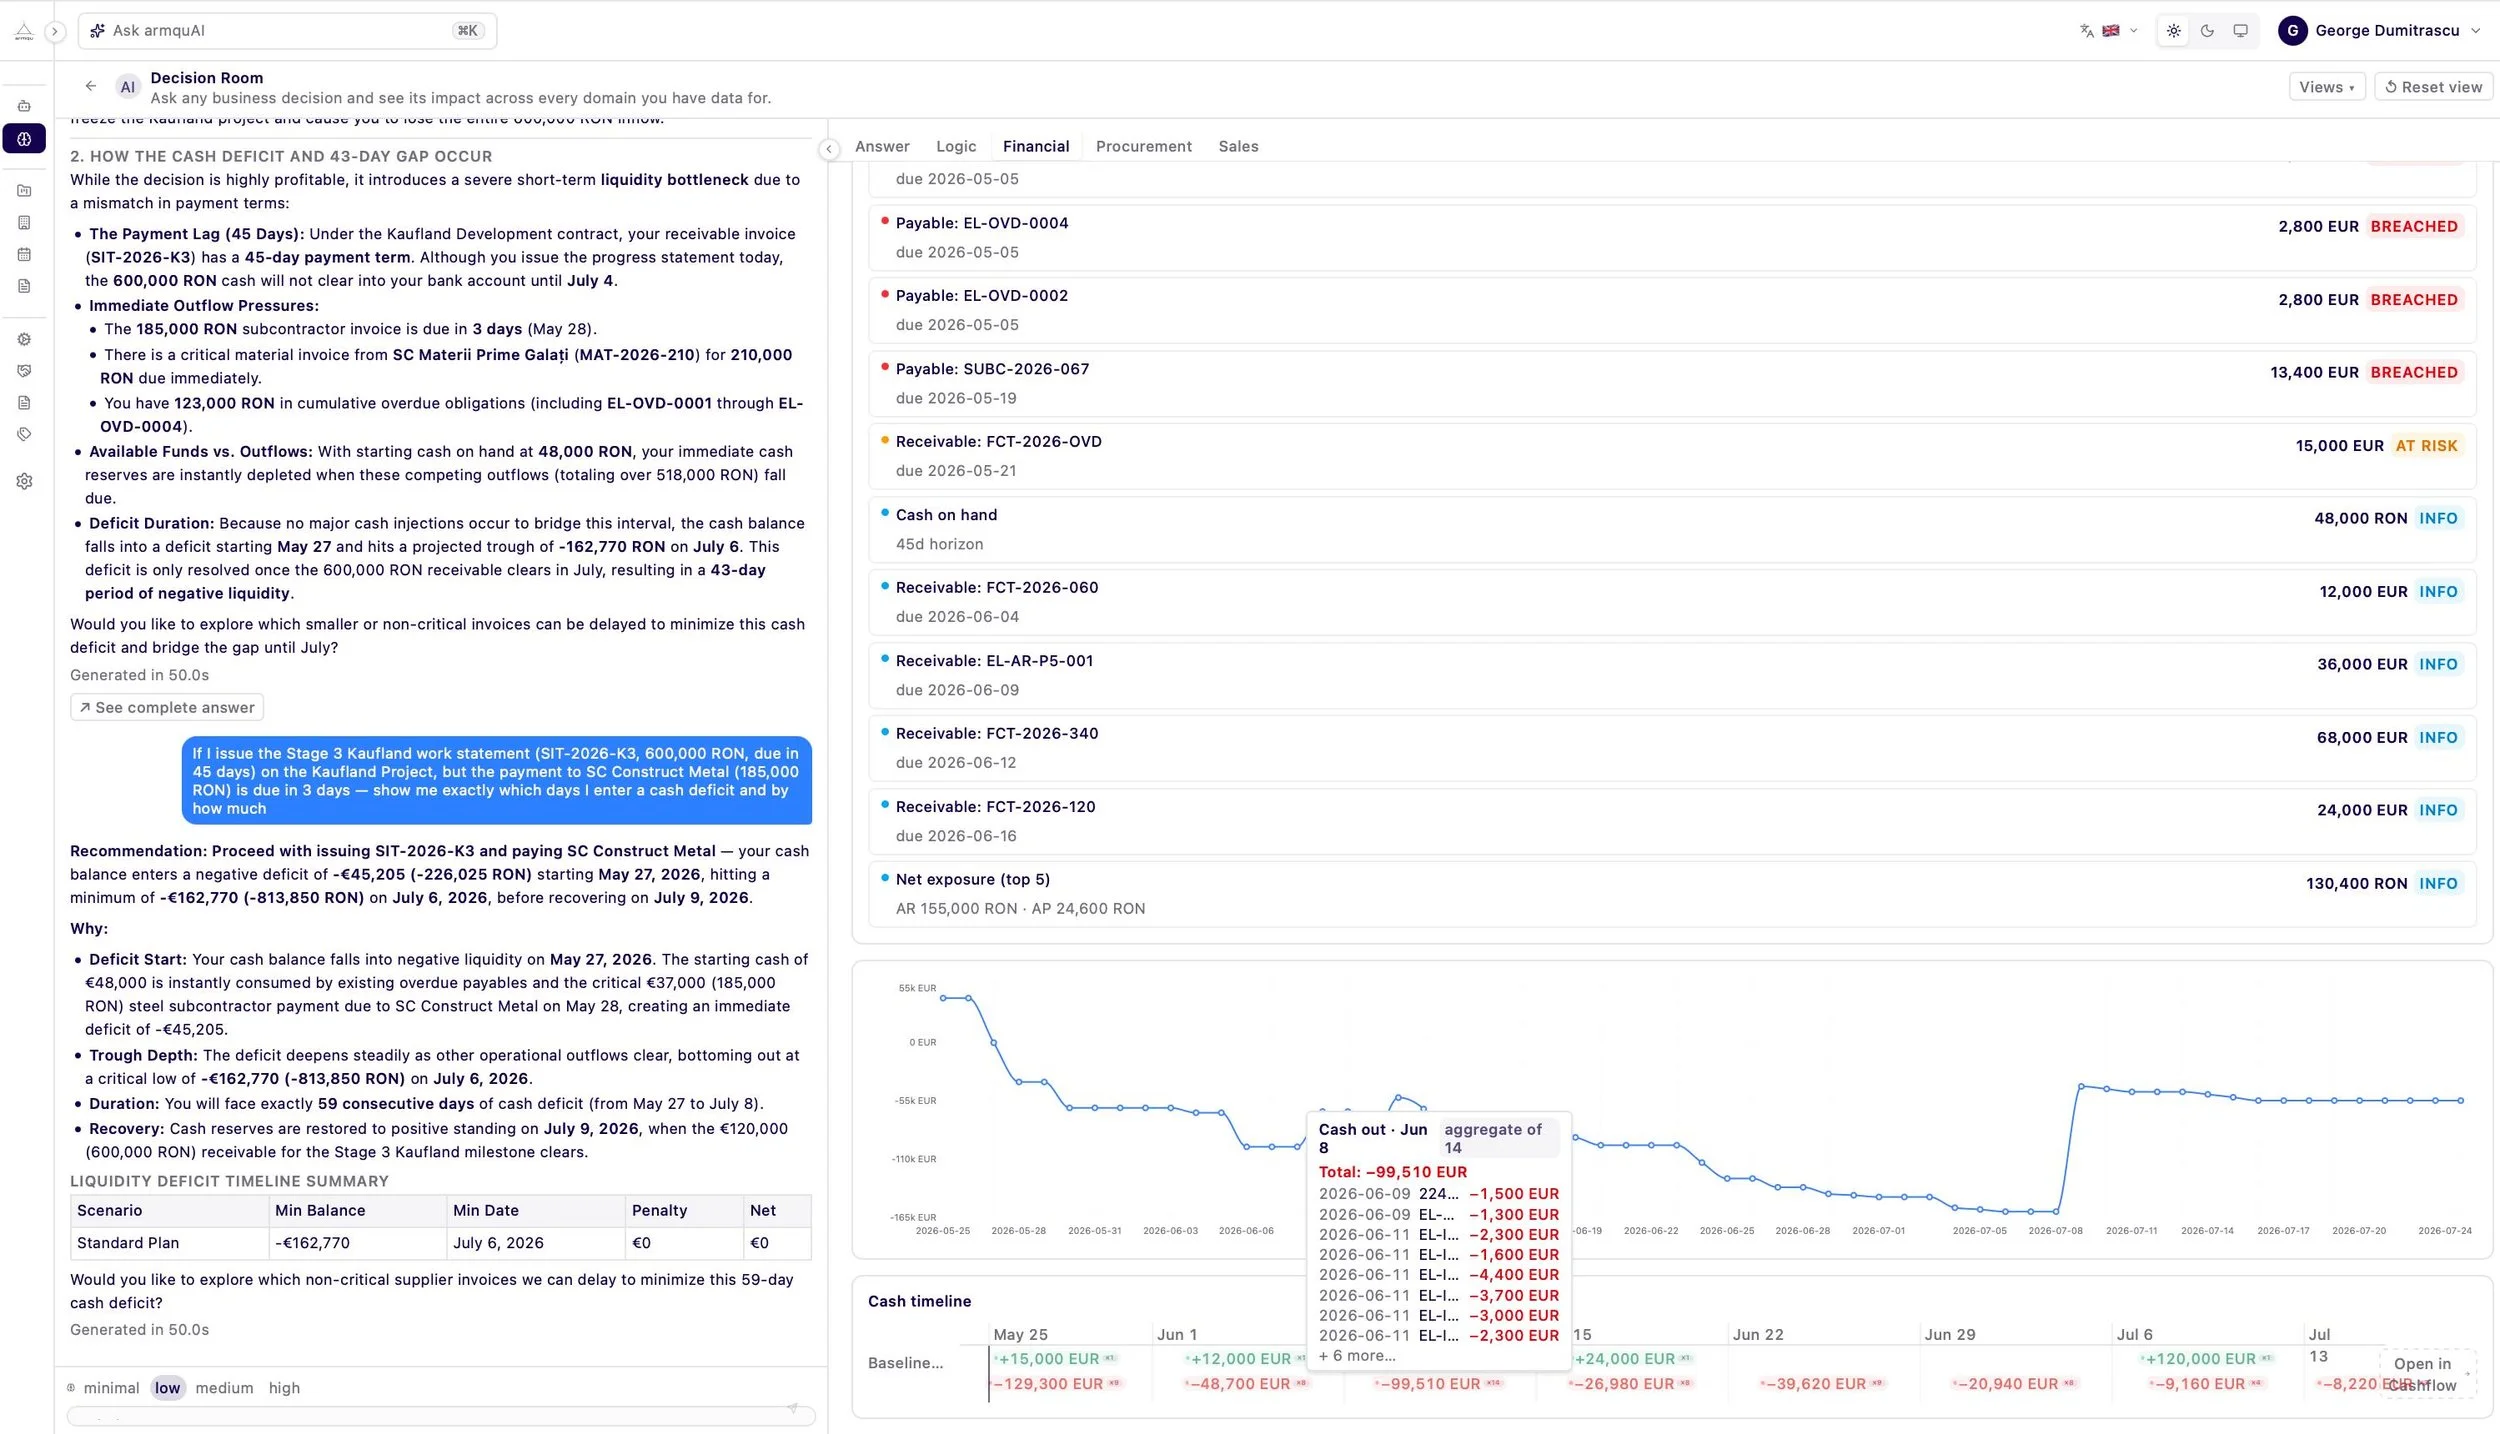2500x1434 pixels.
Task: Select high reasoning effort
Action: pos(284,1388)
